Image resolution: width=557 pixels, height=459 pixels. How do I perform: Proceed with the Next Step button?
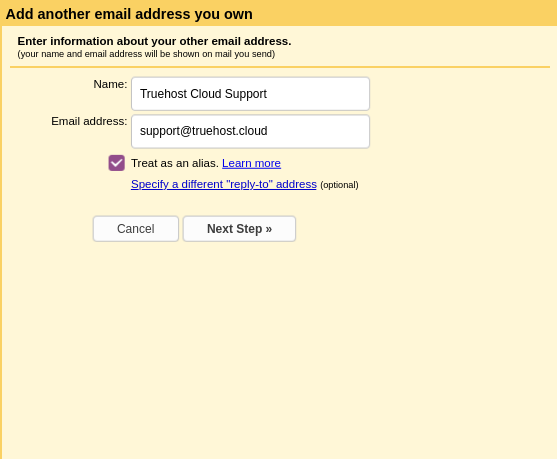click(239, 229)
